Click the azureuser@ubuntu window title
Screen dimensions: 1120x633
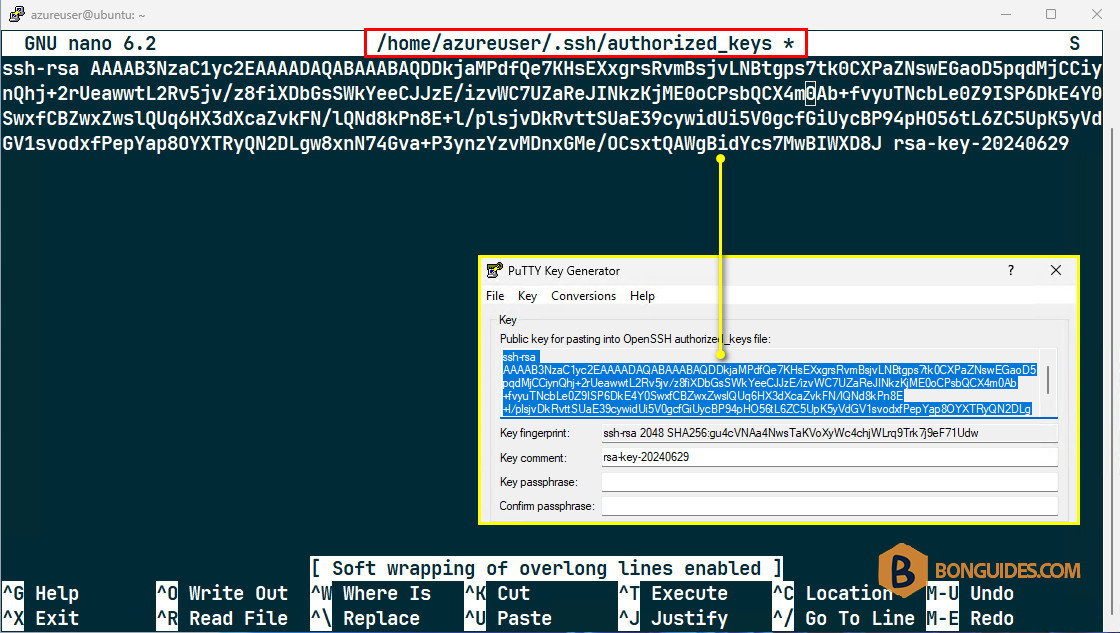click(88, 14)
